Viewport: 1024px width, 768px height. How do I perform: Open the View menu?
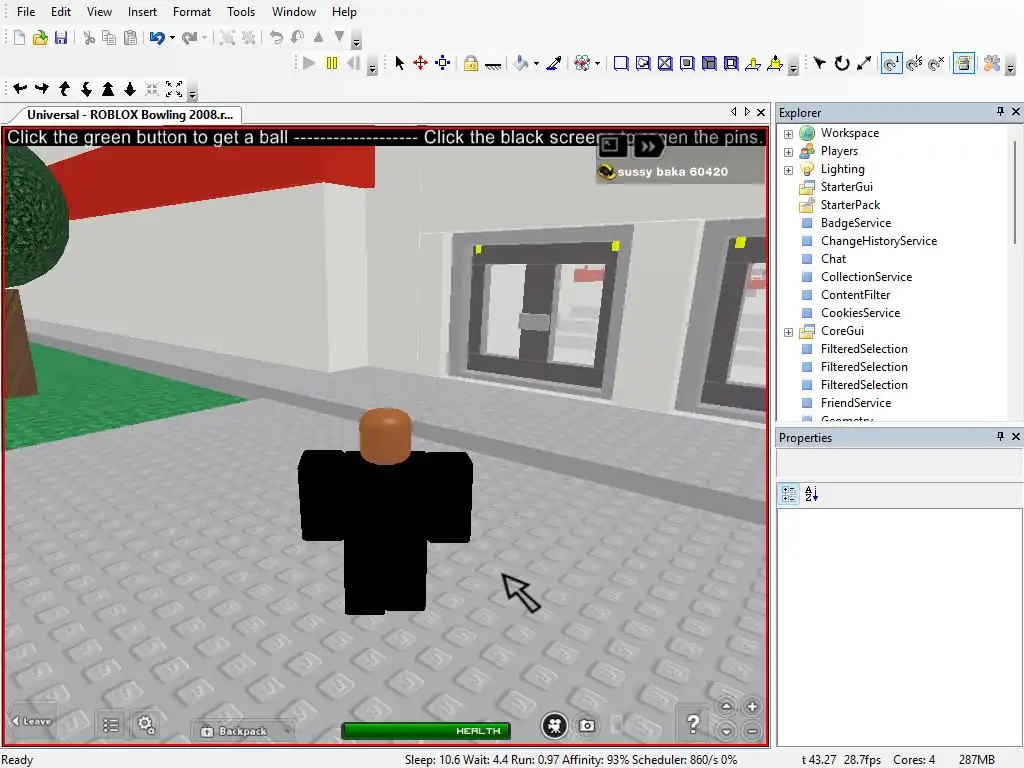click(x=99, y=12)
